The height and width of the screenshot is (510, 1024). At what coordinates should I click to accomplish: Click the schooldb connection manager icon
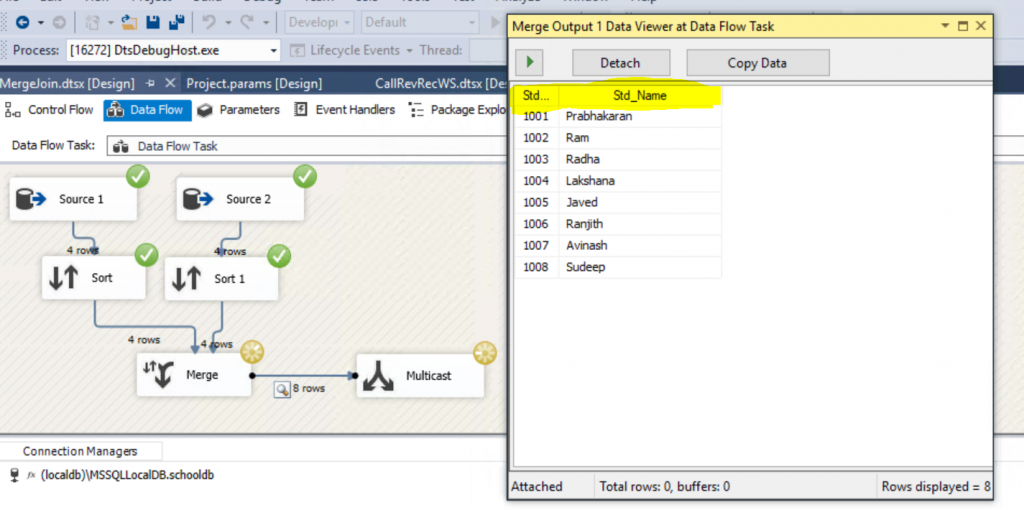(16, 475)
